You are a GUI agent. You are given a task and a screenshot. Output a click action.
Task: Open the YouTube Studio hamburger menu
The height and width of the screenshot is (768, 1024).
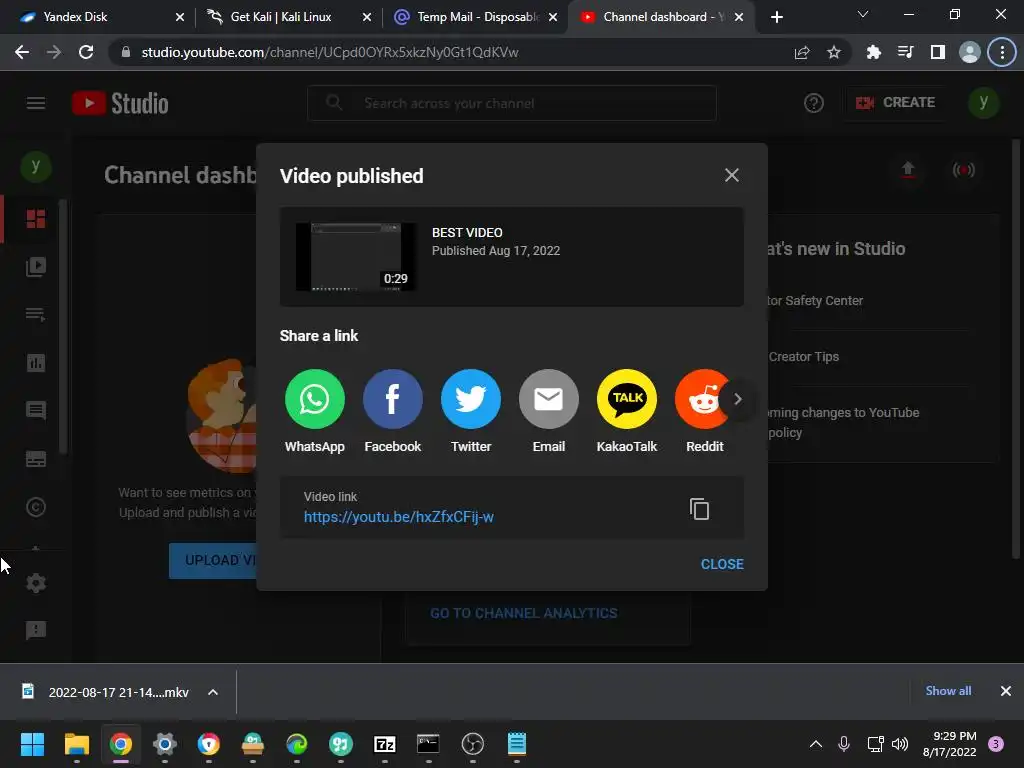[x=36, y=103]
